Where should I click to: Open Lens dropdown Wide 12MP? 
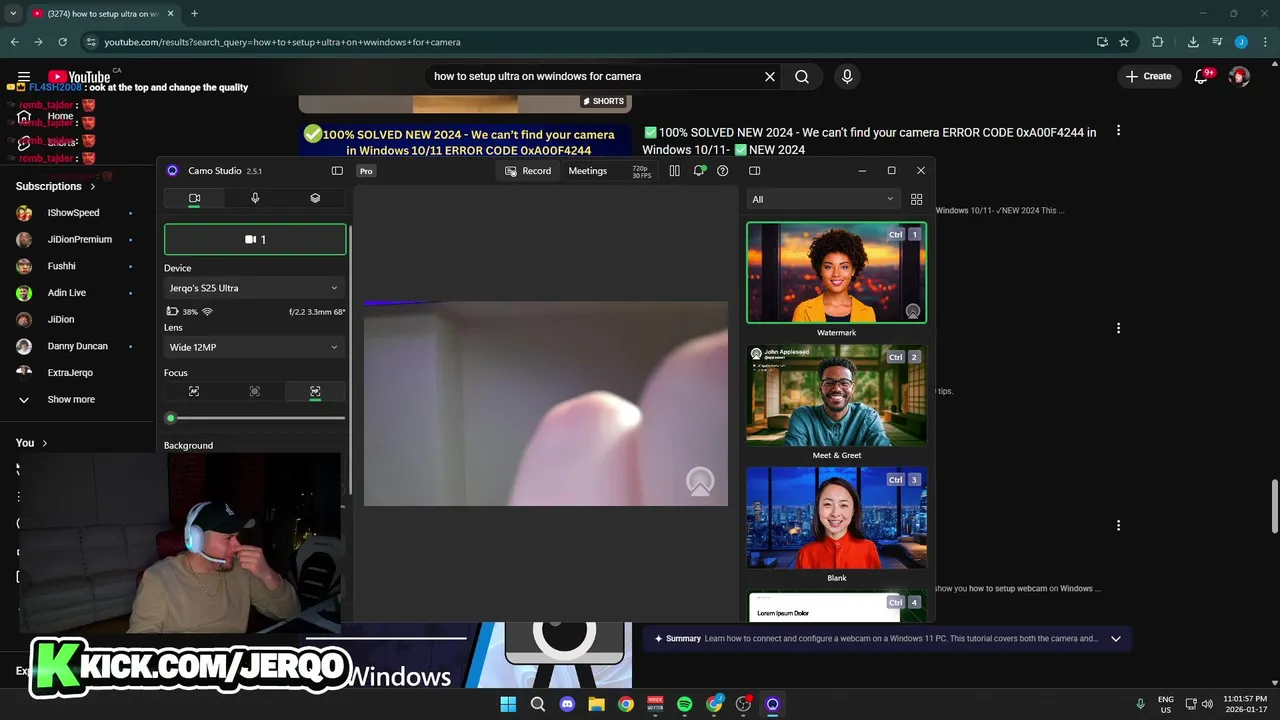(254, 347)
